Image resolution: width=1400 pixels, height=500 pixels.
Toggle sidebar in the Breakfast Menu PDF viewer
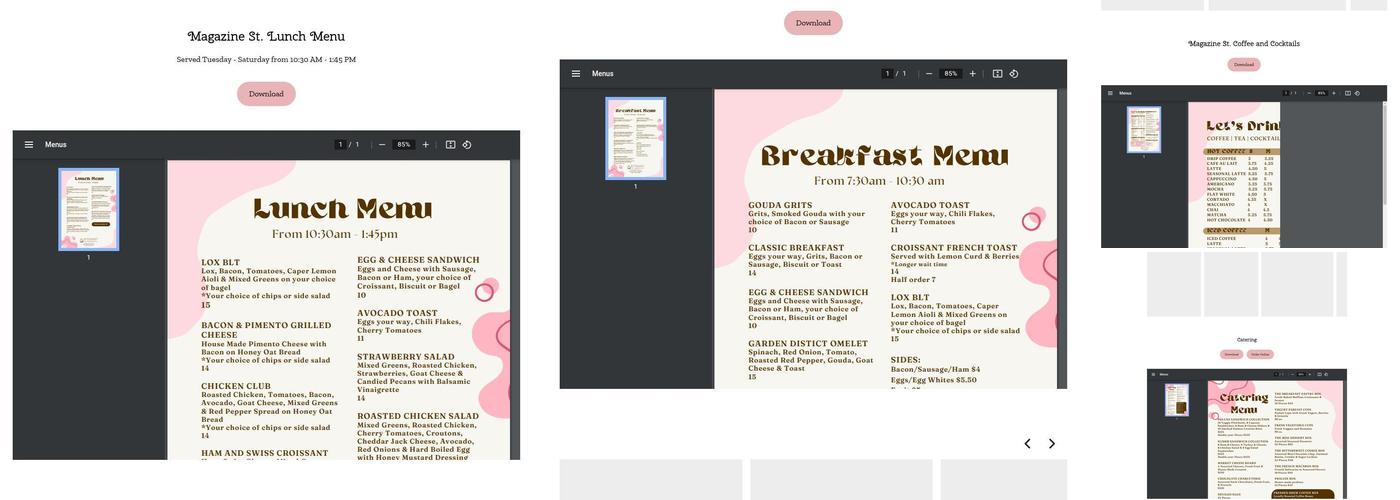pos(576,73)
